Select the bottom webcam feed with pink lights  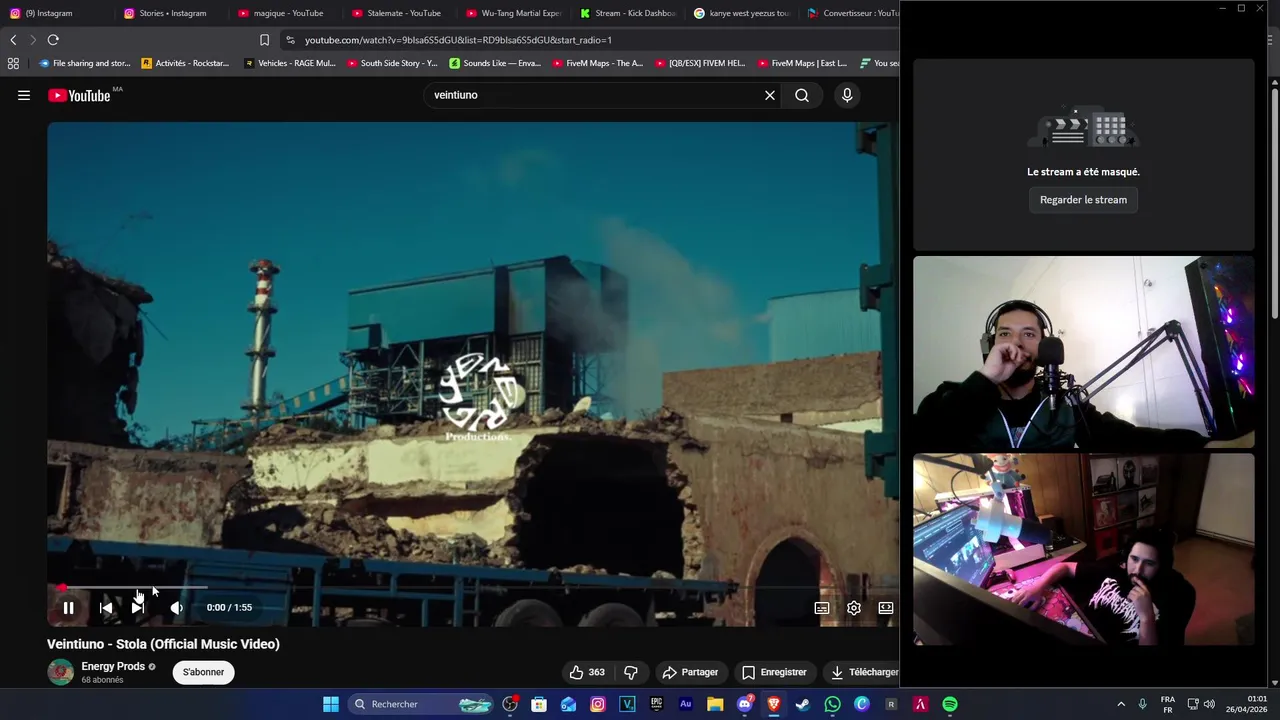click(x=1083, y=550)
